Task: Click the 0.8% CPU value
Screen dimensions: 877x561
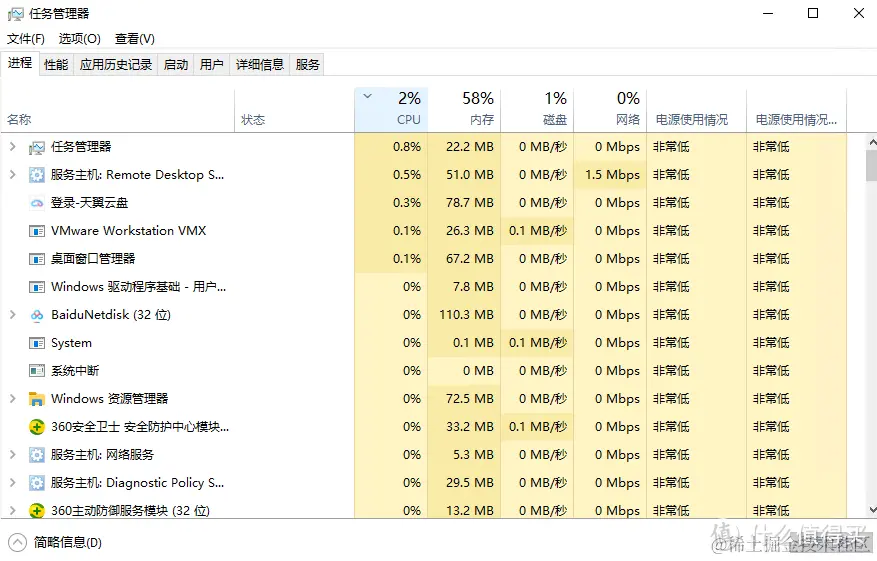Action: (x=407, y=147)
